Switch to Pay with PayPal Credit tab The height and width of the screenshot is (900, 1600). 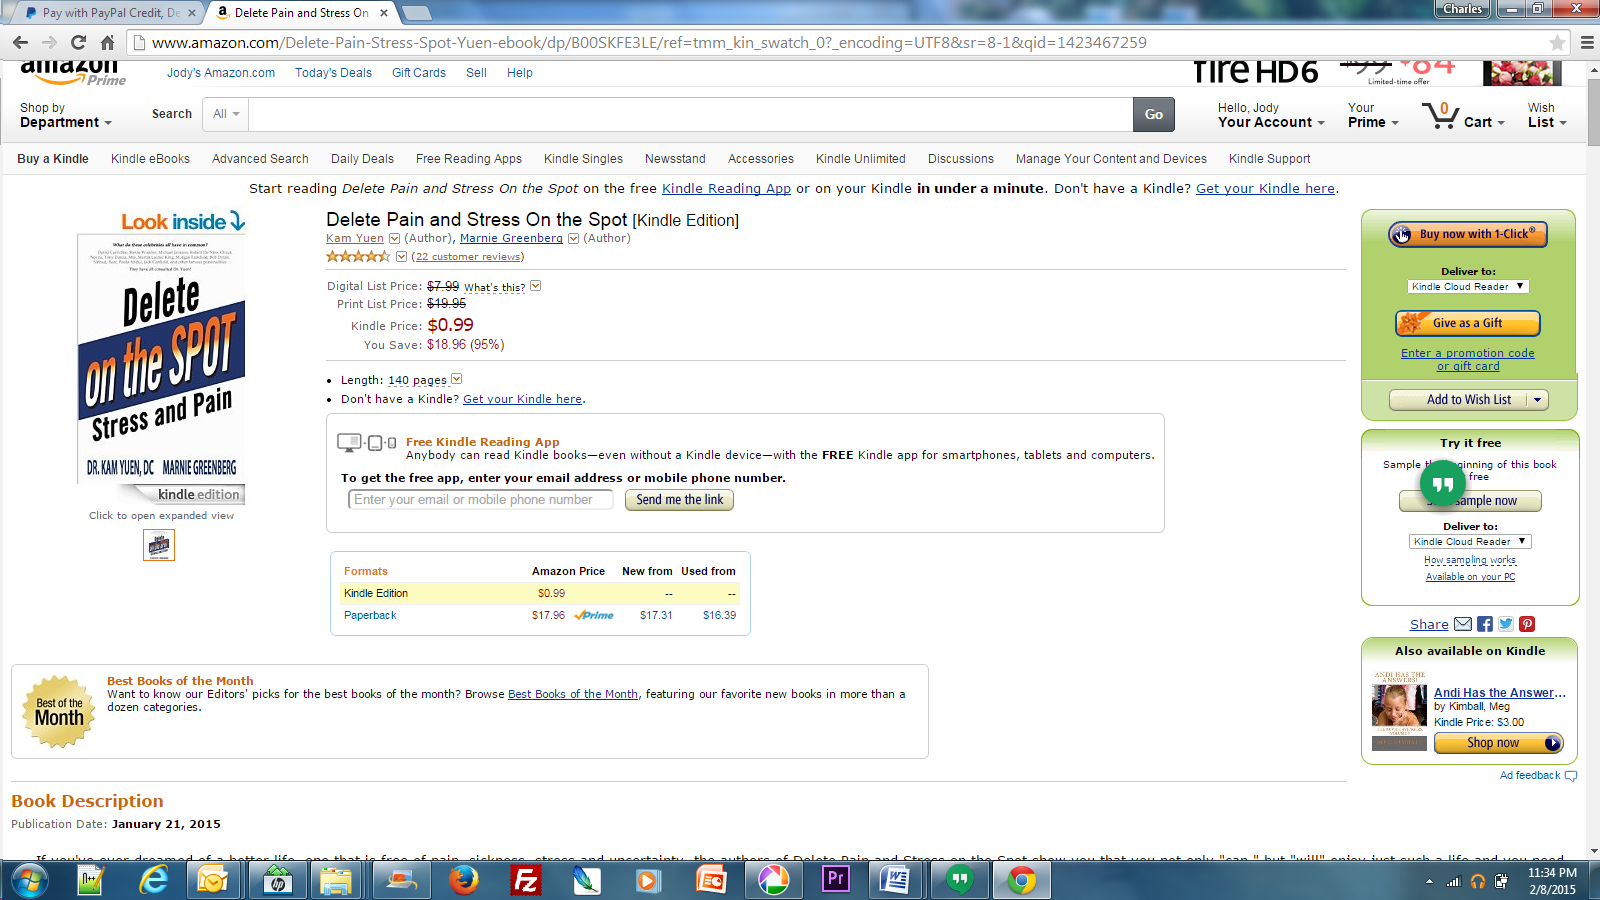(110, 13)
